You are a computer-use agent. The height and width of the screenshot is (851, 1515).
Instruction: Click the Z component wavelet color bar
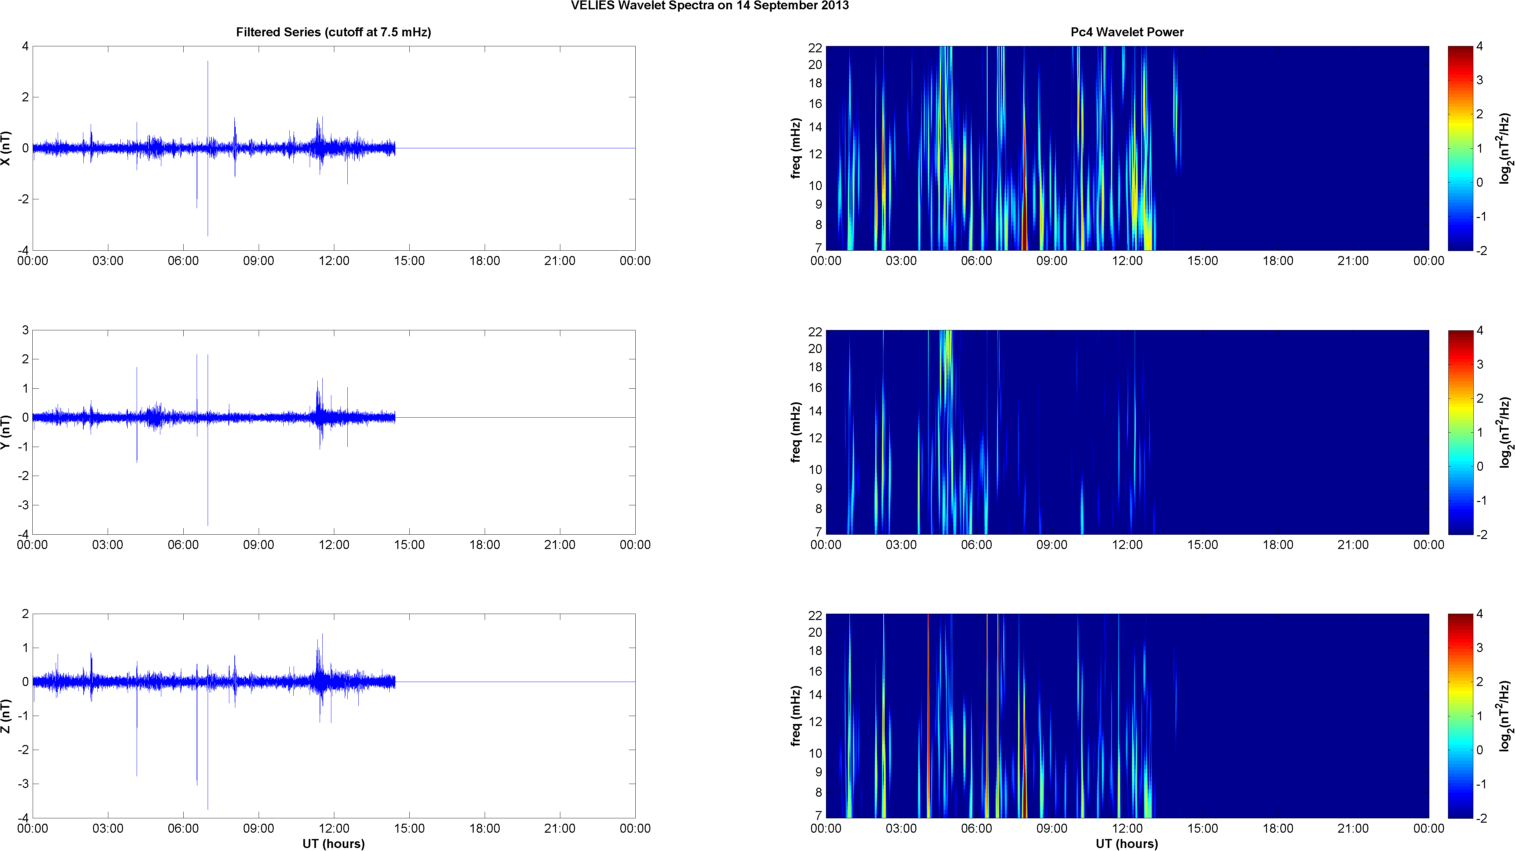1460,716
